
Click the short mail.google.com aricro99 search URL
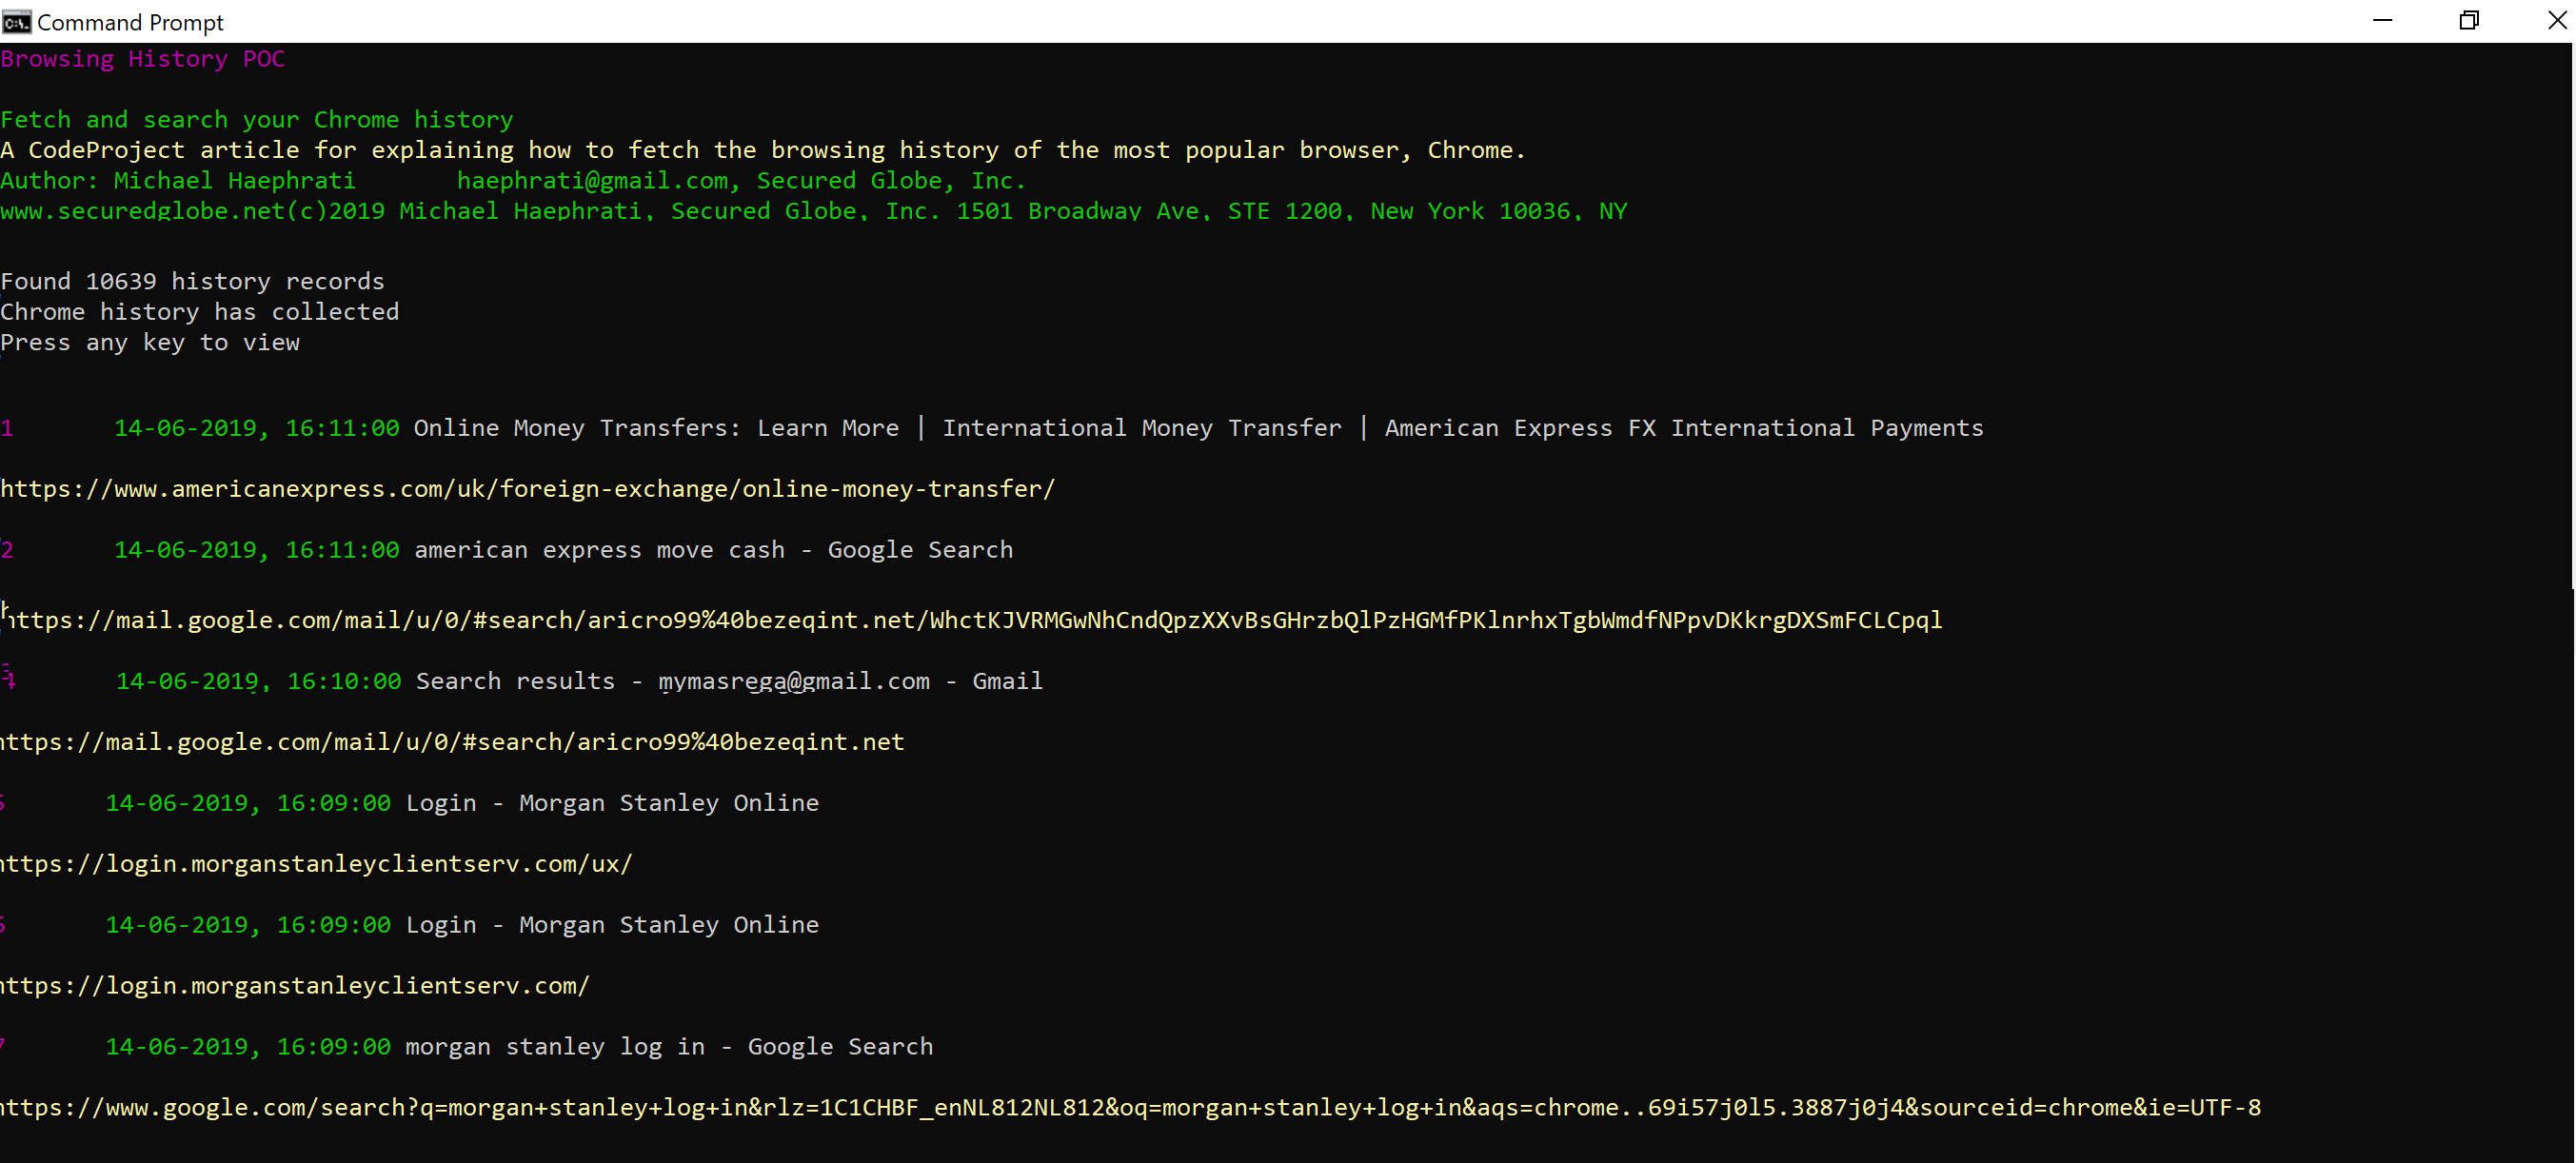(x=452, y=742)
